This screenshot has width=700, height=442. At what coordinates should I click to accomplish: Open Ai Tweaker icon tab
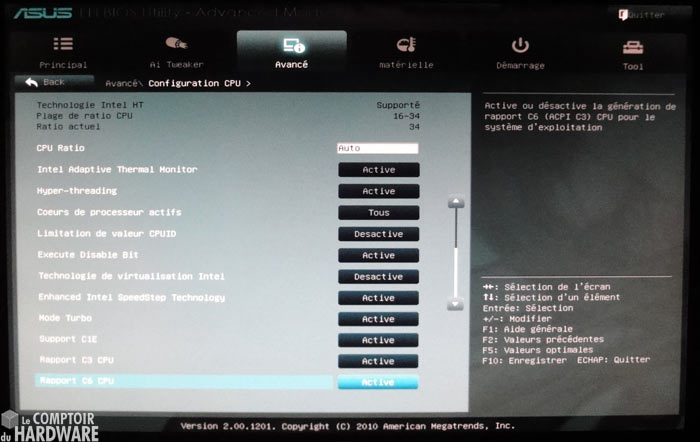coord(176,45)
